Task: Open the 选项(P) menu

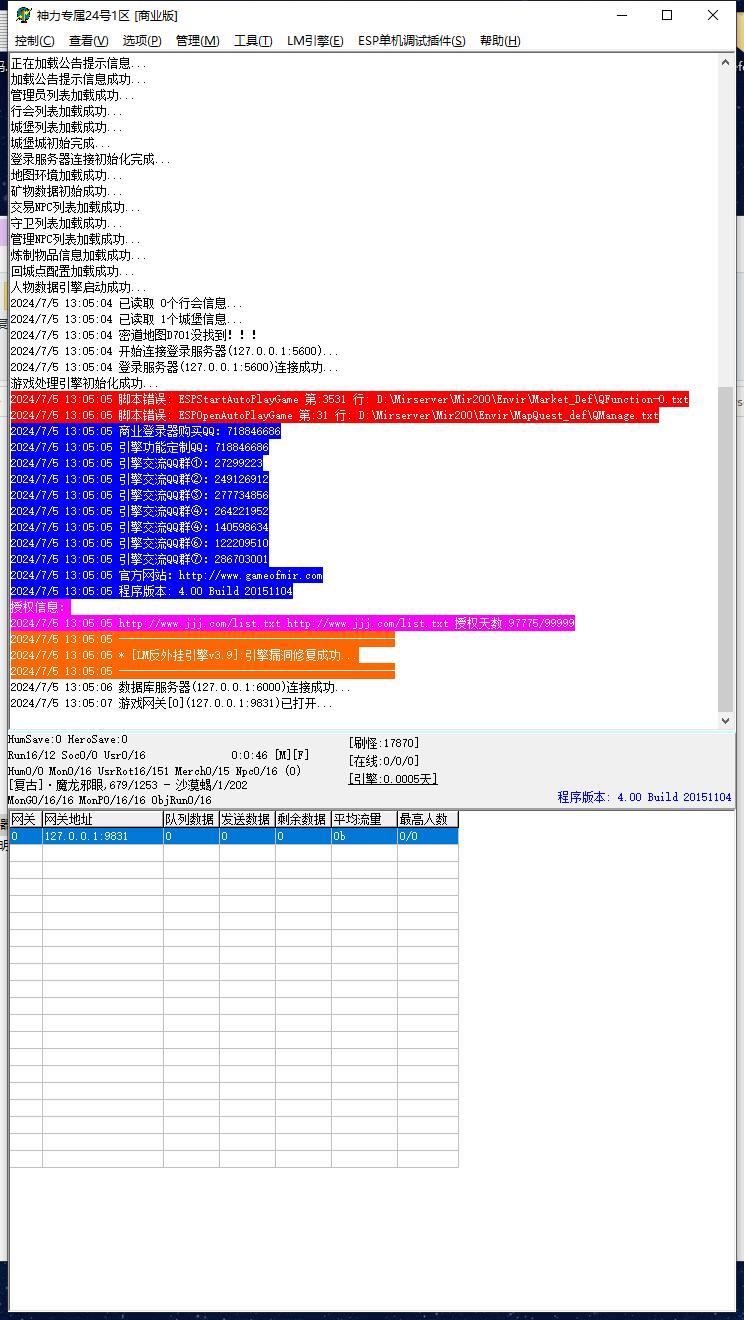Action: (x=142, y=41)
